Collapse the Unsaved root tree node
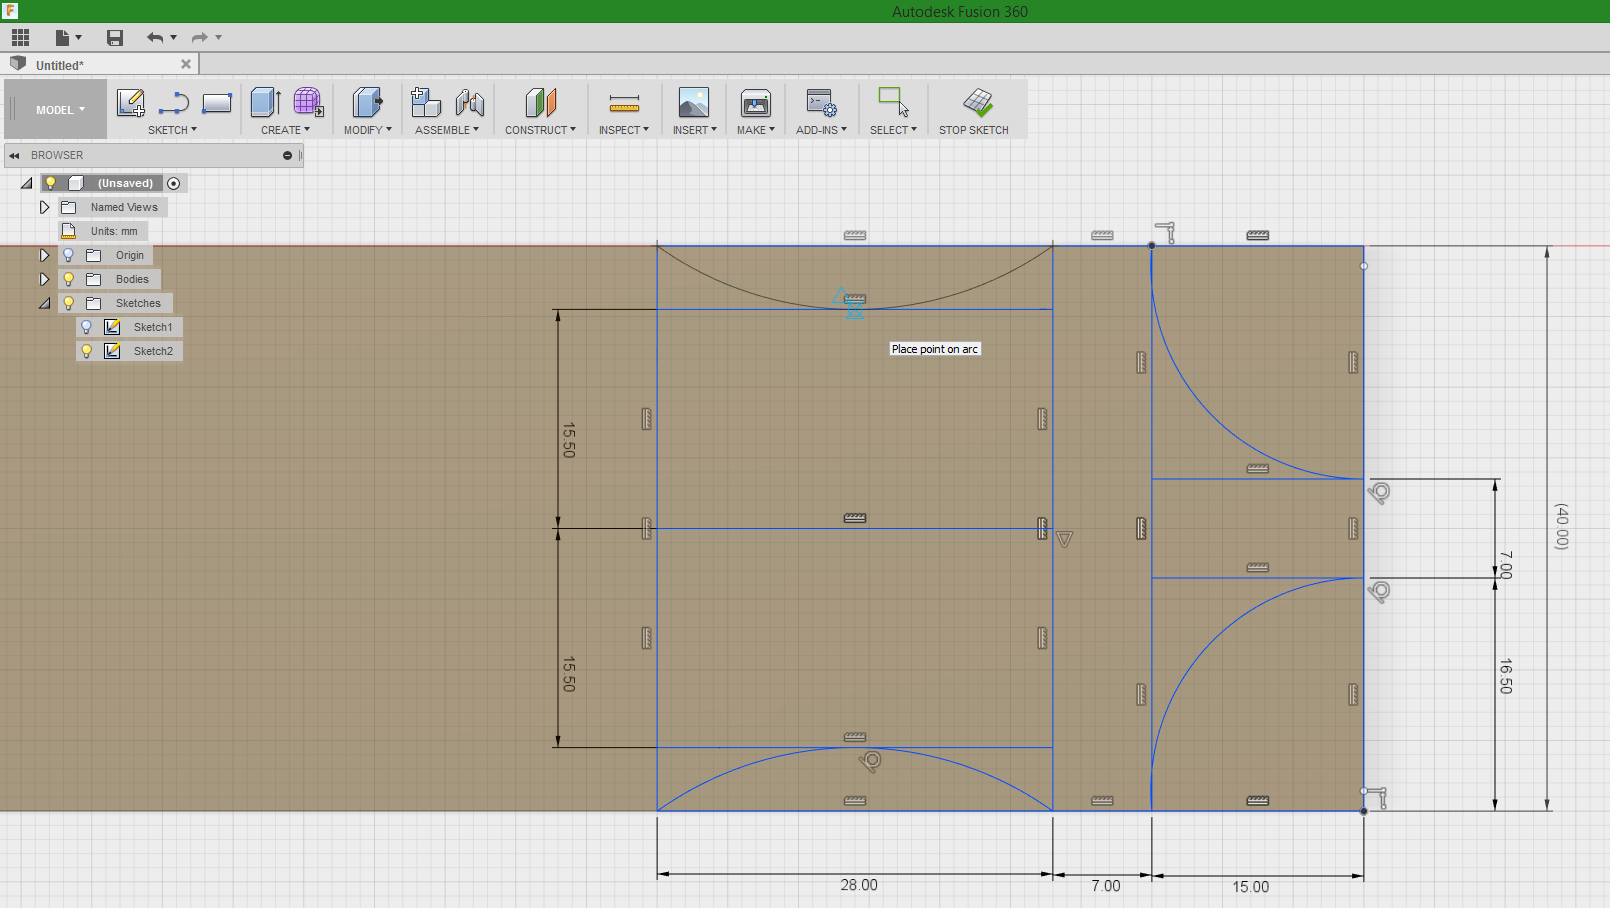The width and height of the screenshot is (1610, 908). 27,183
